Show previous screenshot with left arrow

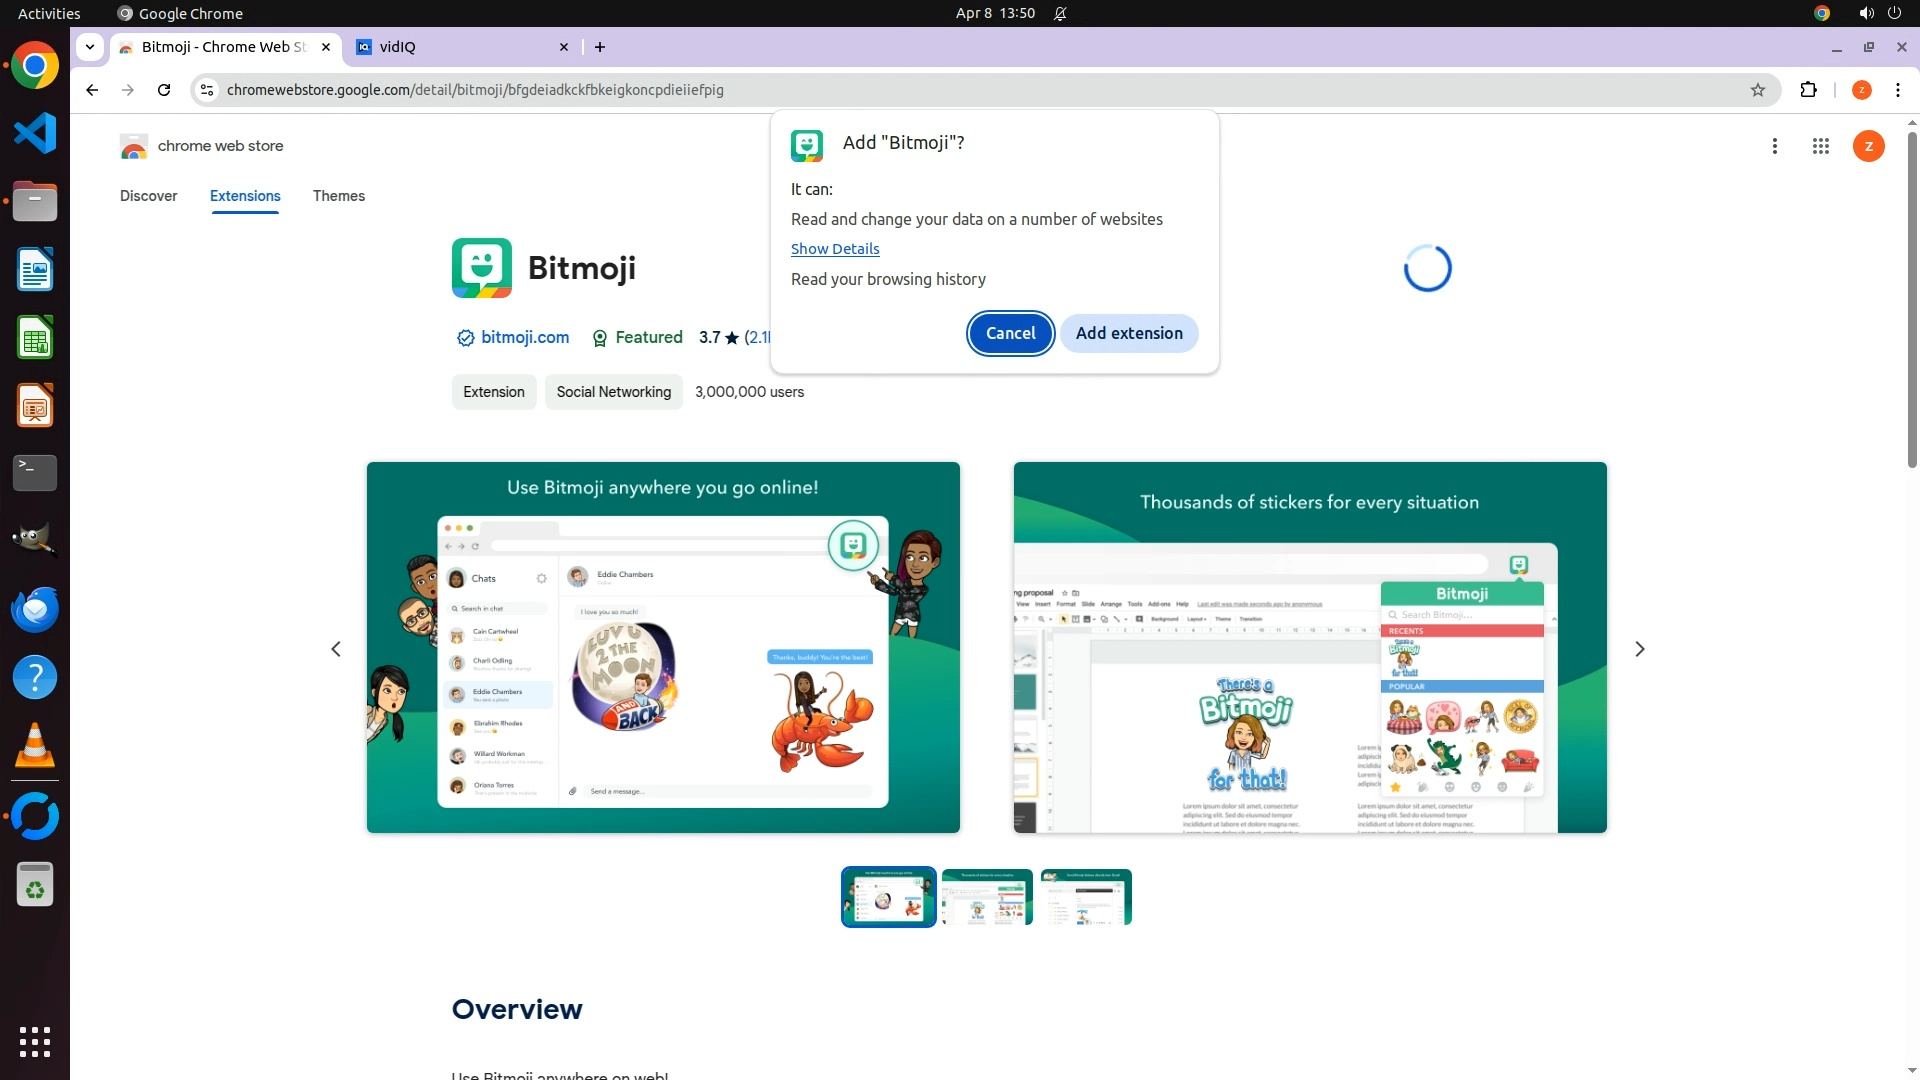tap(336, 649)
